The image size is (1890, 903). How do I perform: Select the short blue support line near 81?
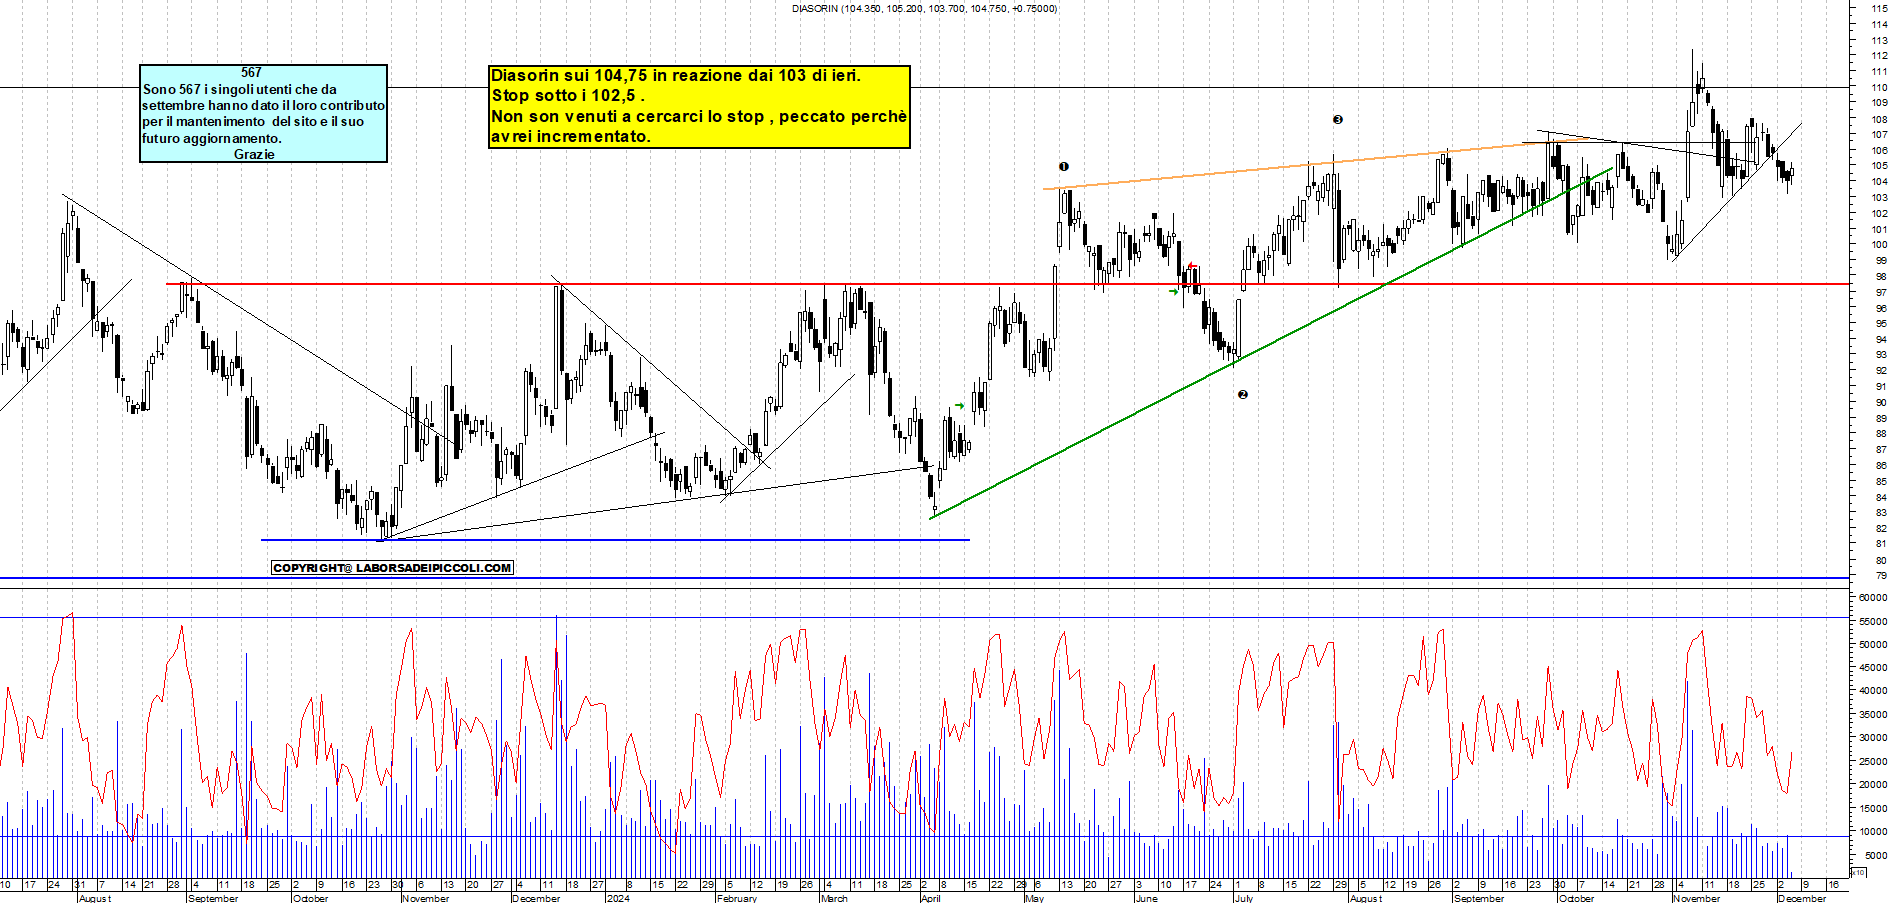pyautogui.click(x=615, y=540)
